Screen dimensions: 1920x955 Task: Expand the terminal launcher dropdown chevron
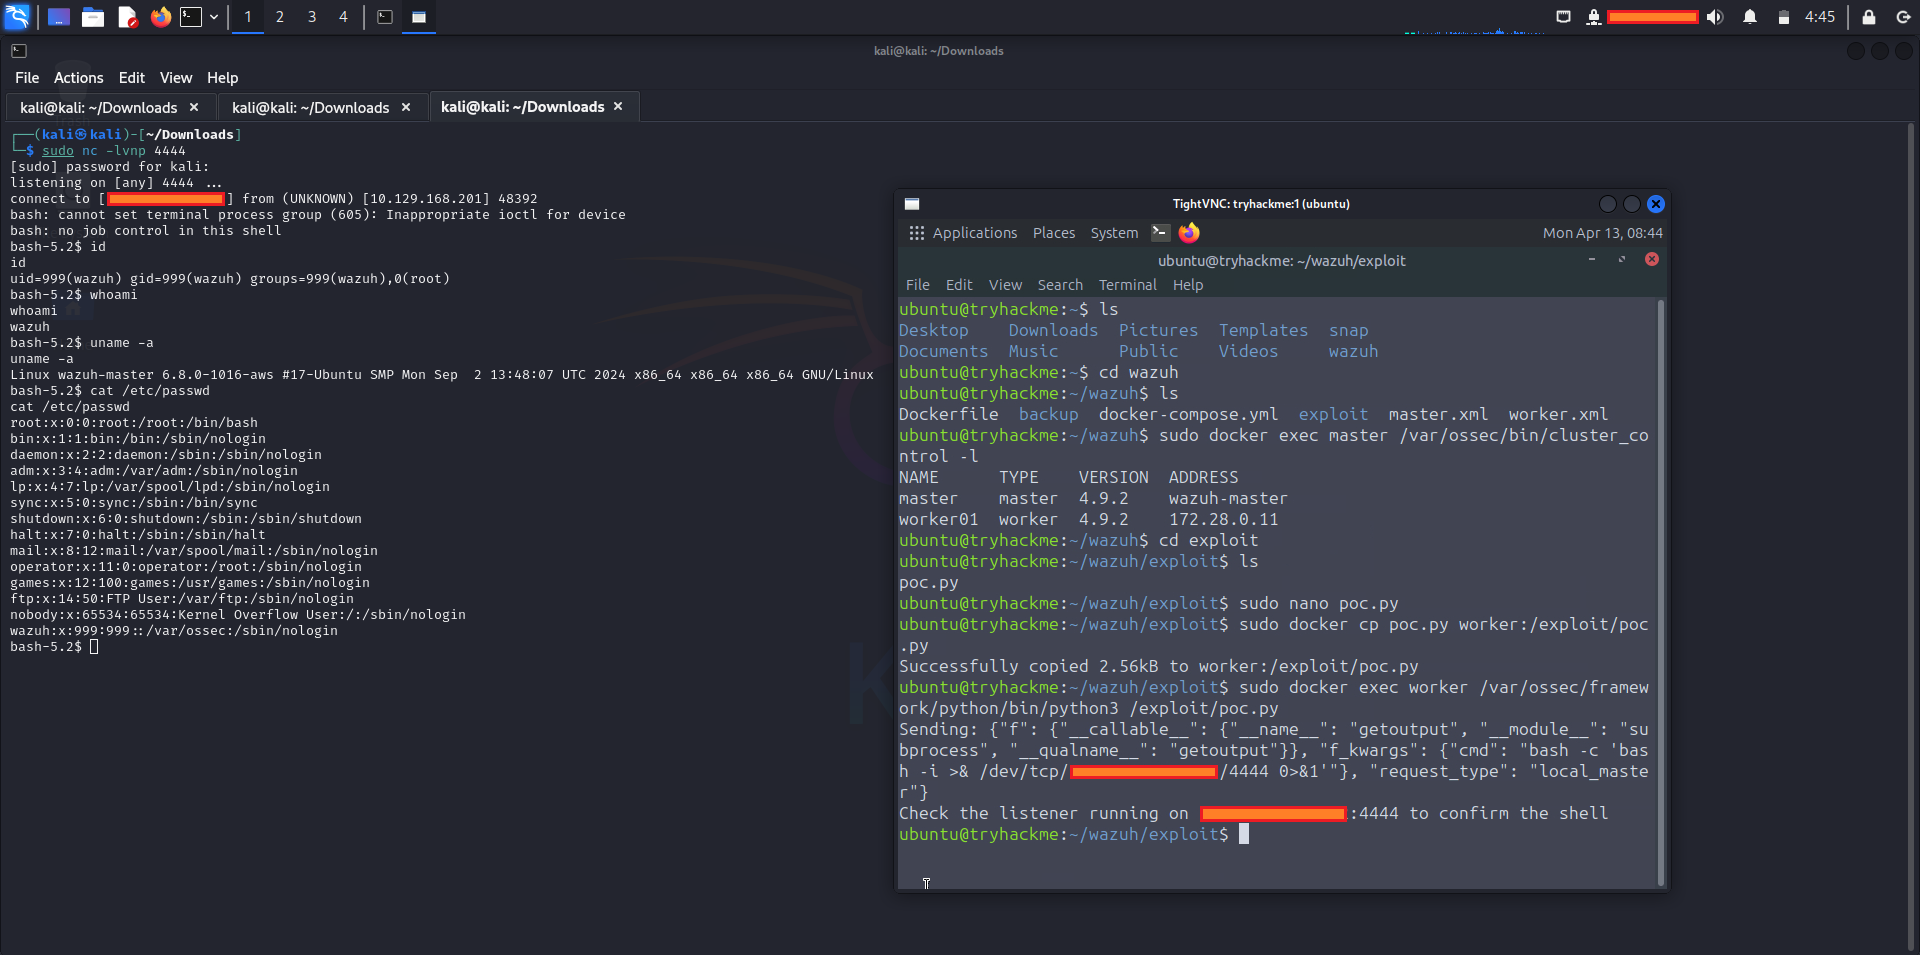click(x=212, y=16)
